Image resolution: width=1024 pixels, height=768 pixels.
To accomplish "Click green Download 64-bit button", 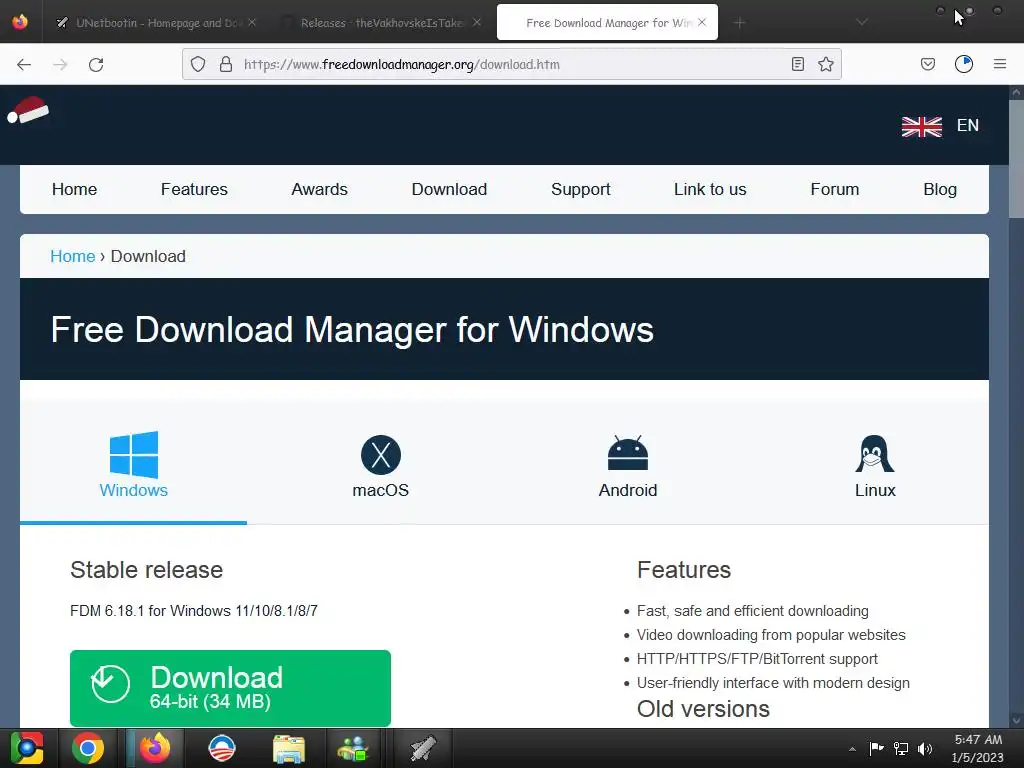I will pyautogui.click(x=231, y=688).
